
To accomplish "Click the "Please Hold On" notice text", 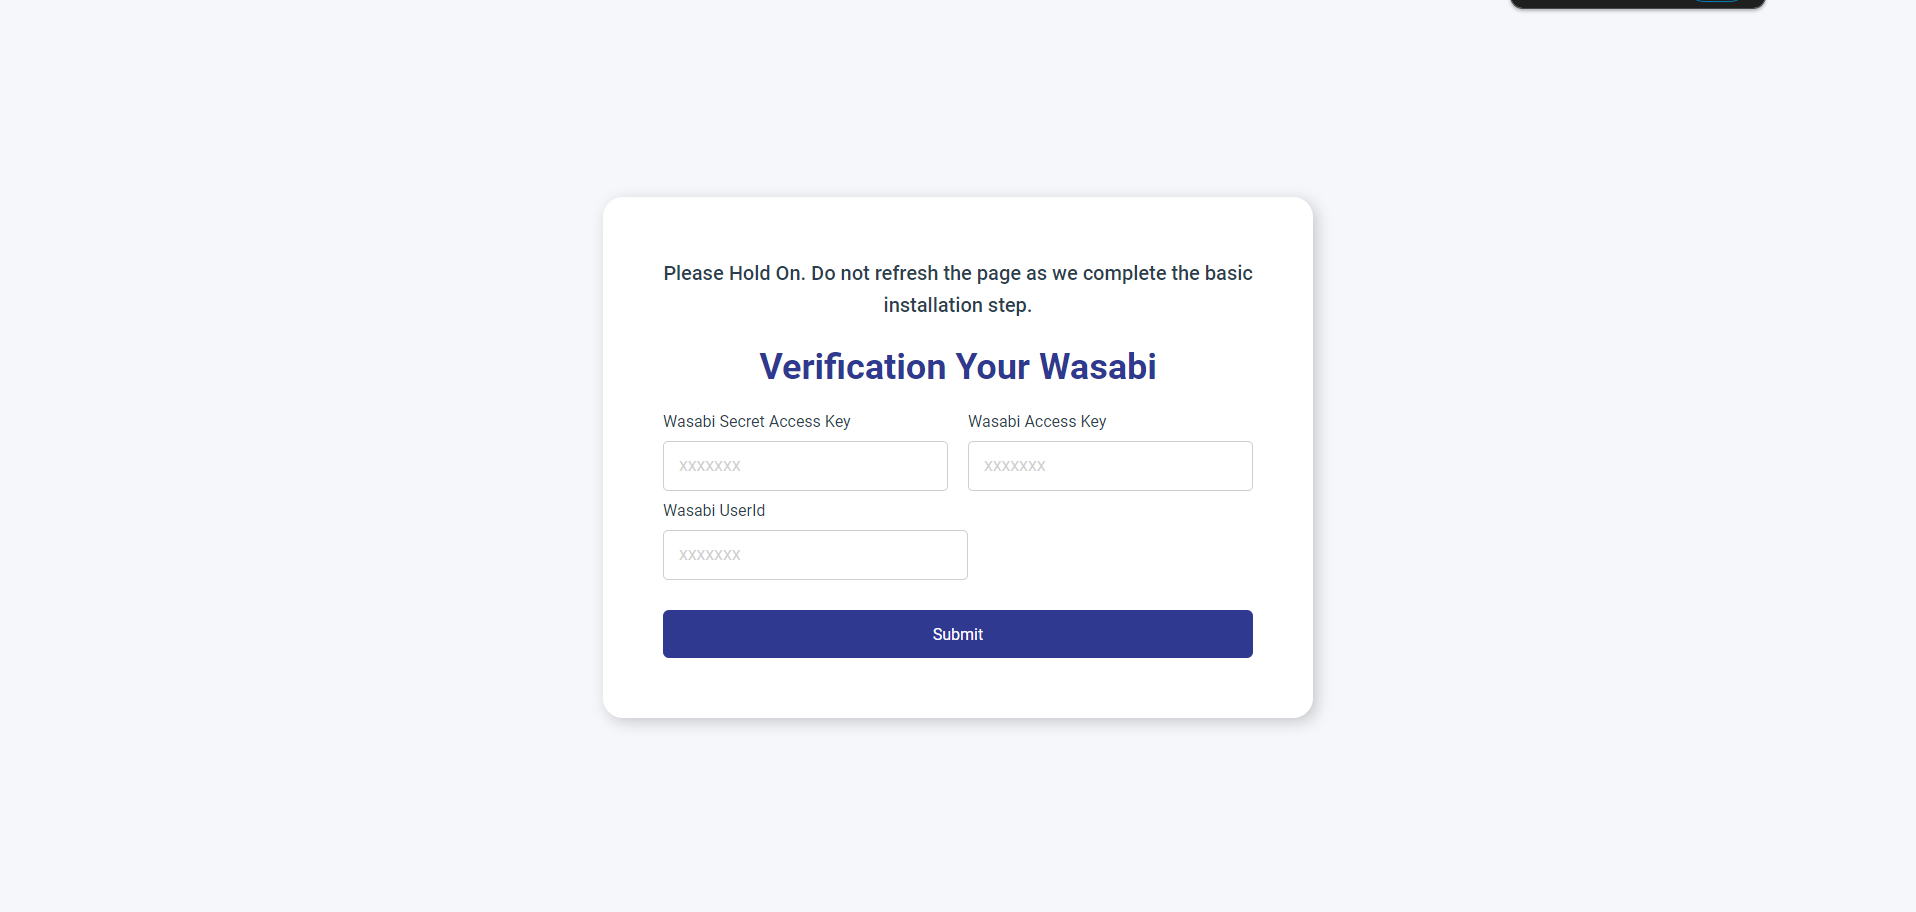I will 957,274.
